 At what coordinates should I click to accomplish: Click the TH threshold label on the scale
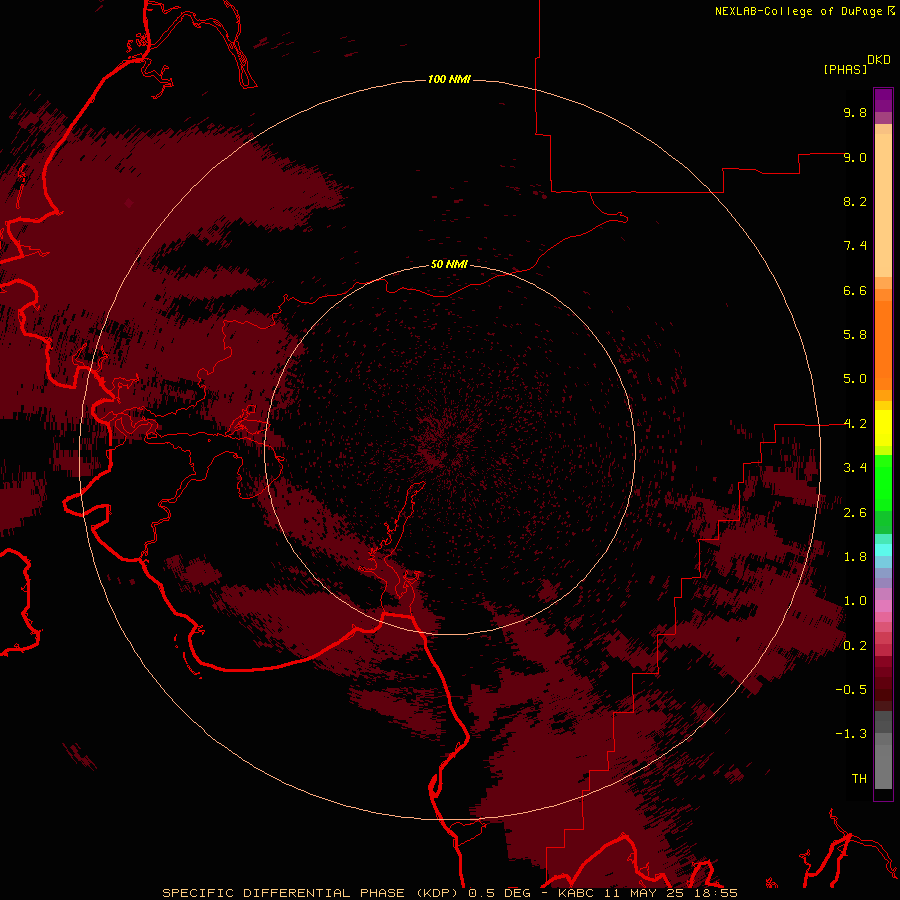click(859, 779)
